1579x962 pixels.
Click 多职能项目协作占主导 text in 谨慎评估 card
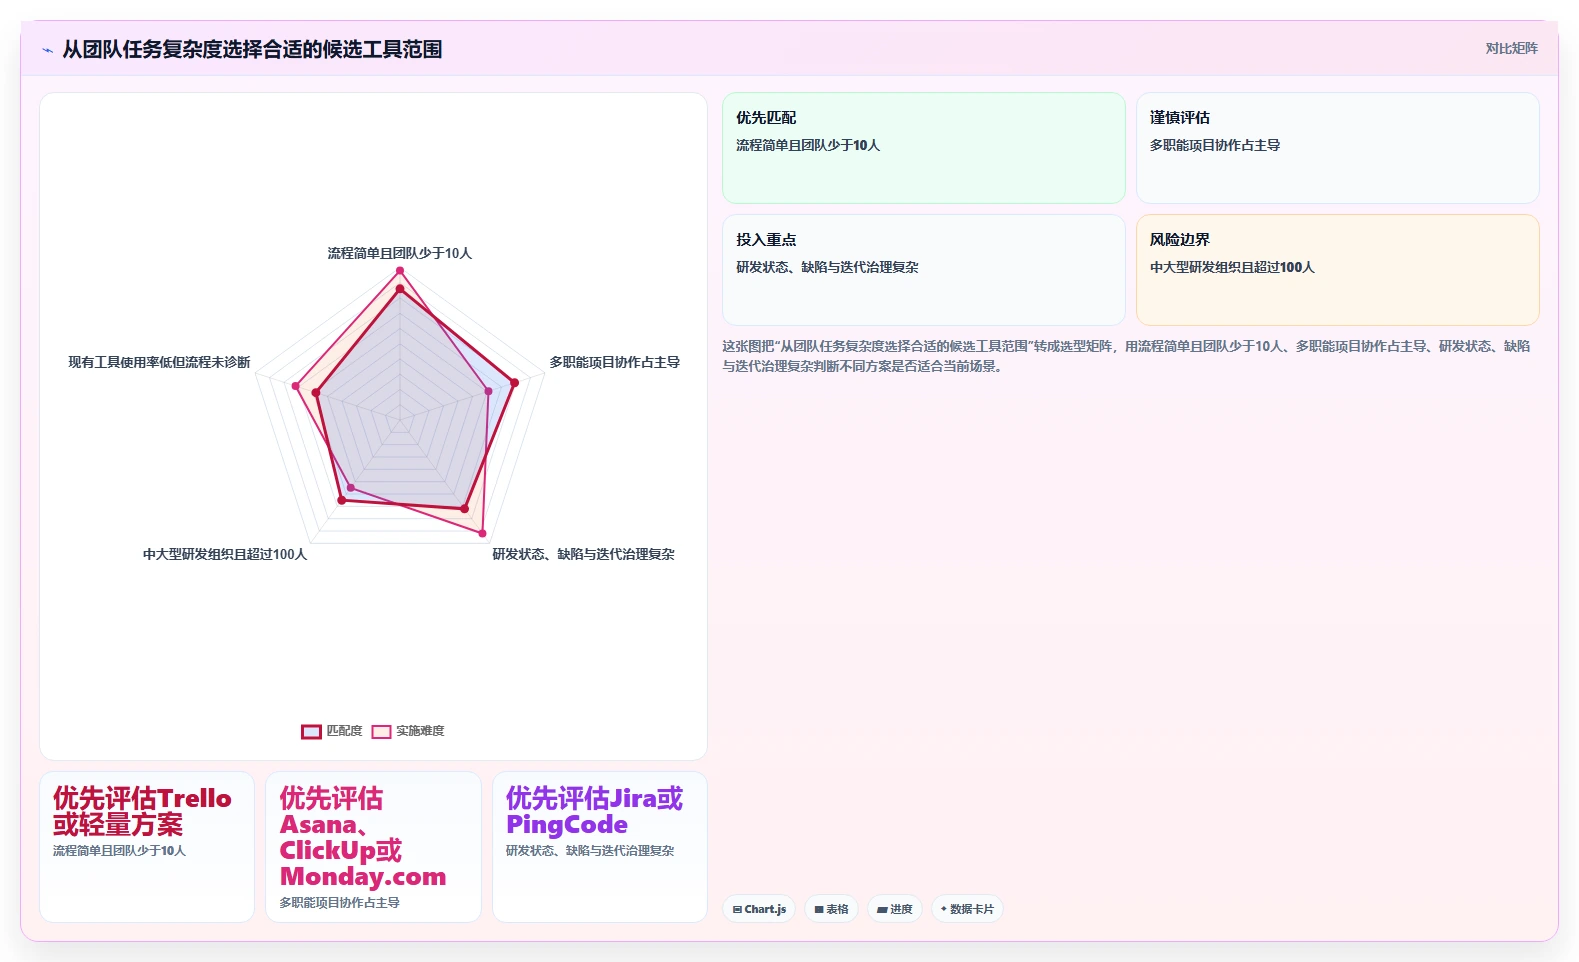click(1215, 145)
